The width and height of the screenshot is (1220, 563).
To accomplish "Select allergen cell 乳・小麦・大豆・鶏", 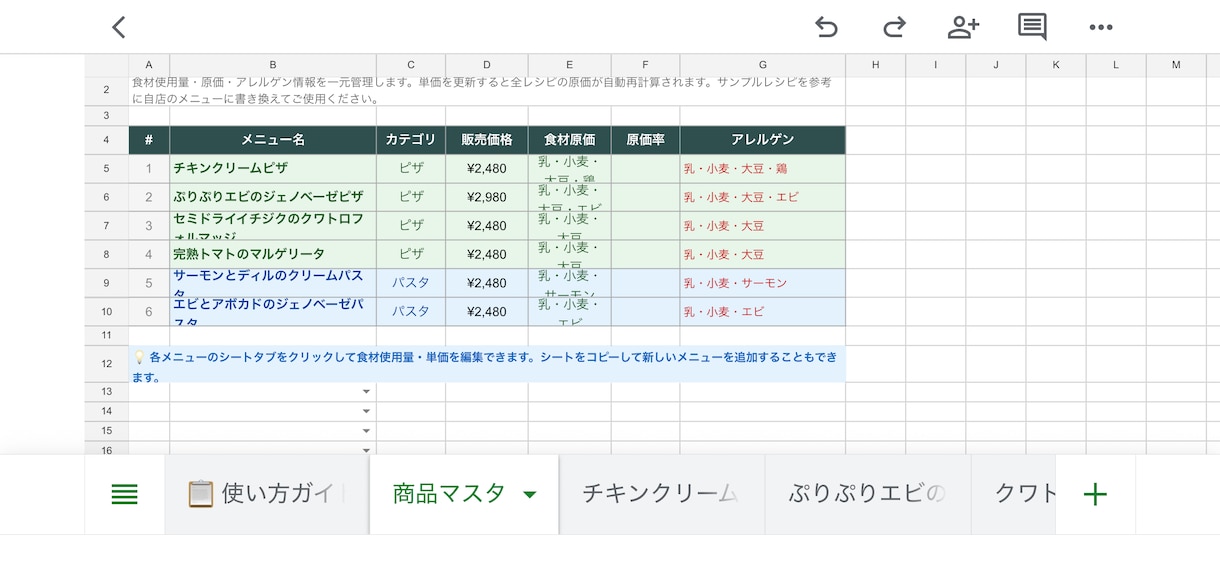I will coord(763,168).
